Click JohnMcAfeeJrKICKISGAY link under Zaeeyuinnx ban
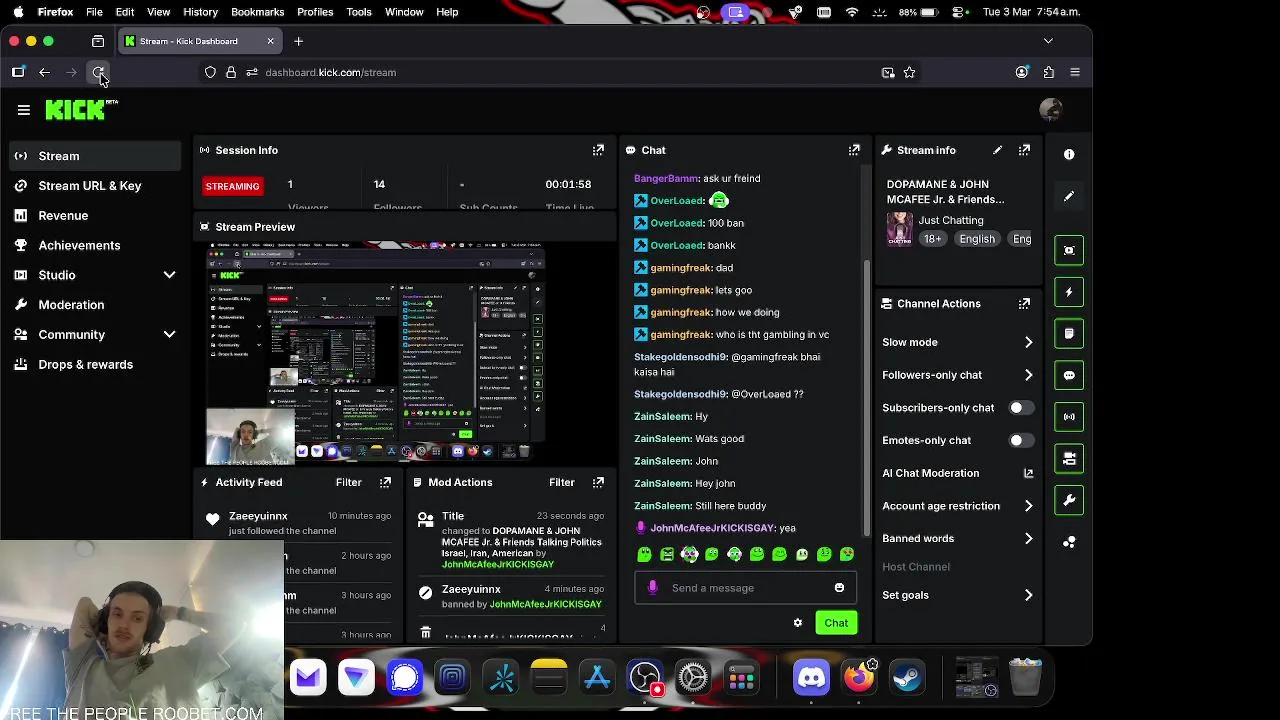The width and height of the screenshot is (1280, 720). click(x=545, y=604)
